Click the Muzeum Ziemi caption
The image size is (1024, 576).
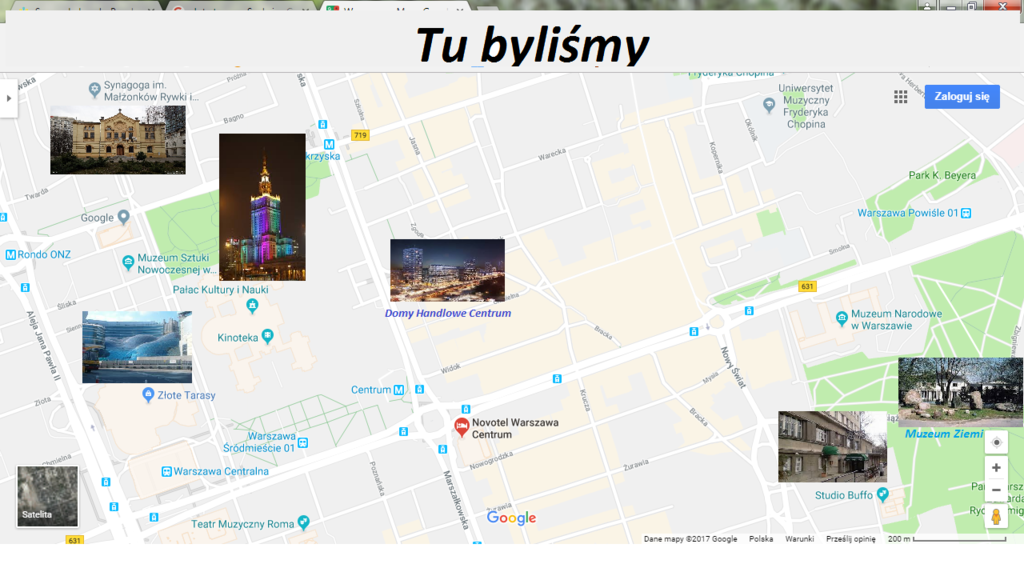[944, 434]
